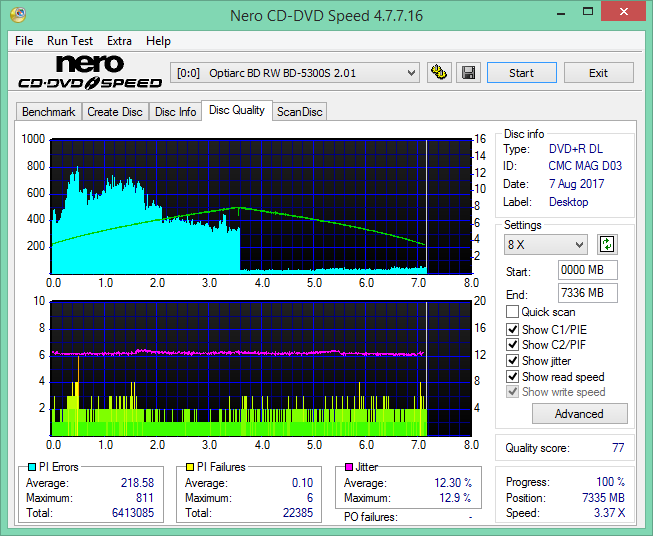
Task: Open the Help menu
Action: (158, 41)
